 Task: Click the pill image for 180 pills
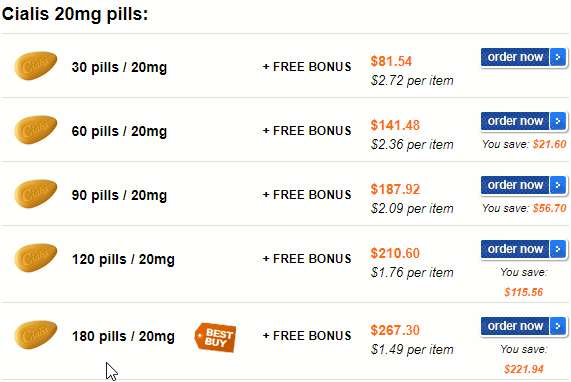point(36,335)
